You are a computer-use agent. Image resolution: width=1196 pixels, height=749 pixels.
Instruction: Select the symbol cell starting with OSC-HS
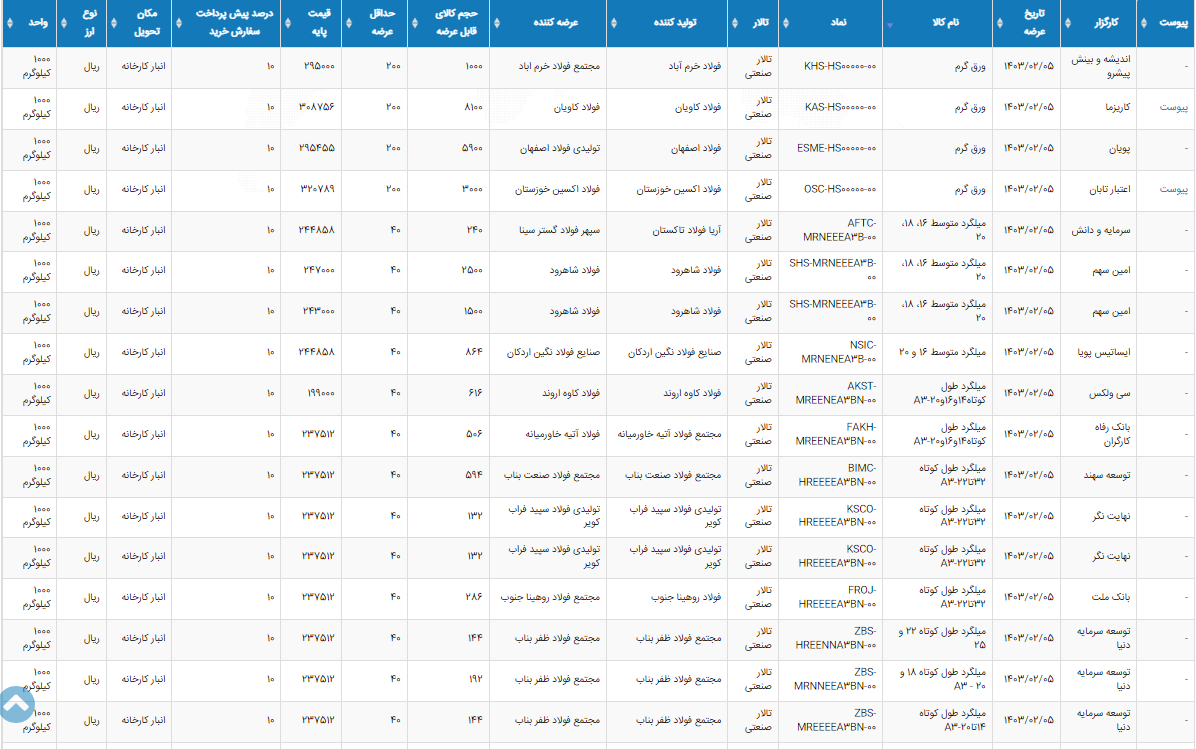tap(840, 189)
